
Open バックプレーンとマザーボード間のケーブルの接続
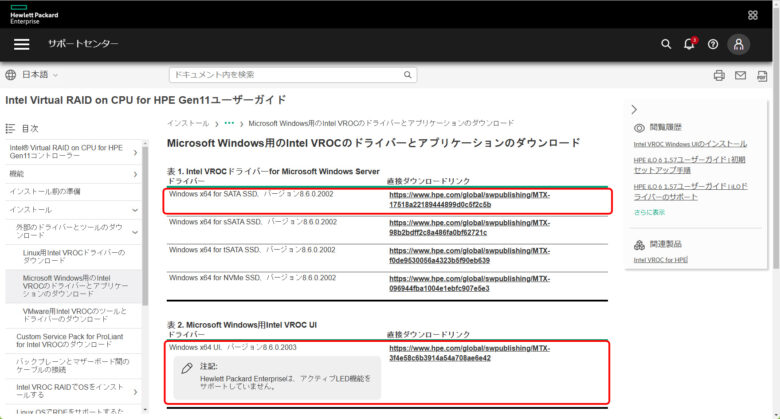pos(73,365)
